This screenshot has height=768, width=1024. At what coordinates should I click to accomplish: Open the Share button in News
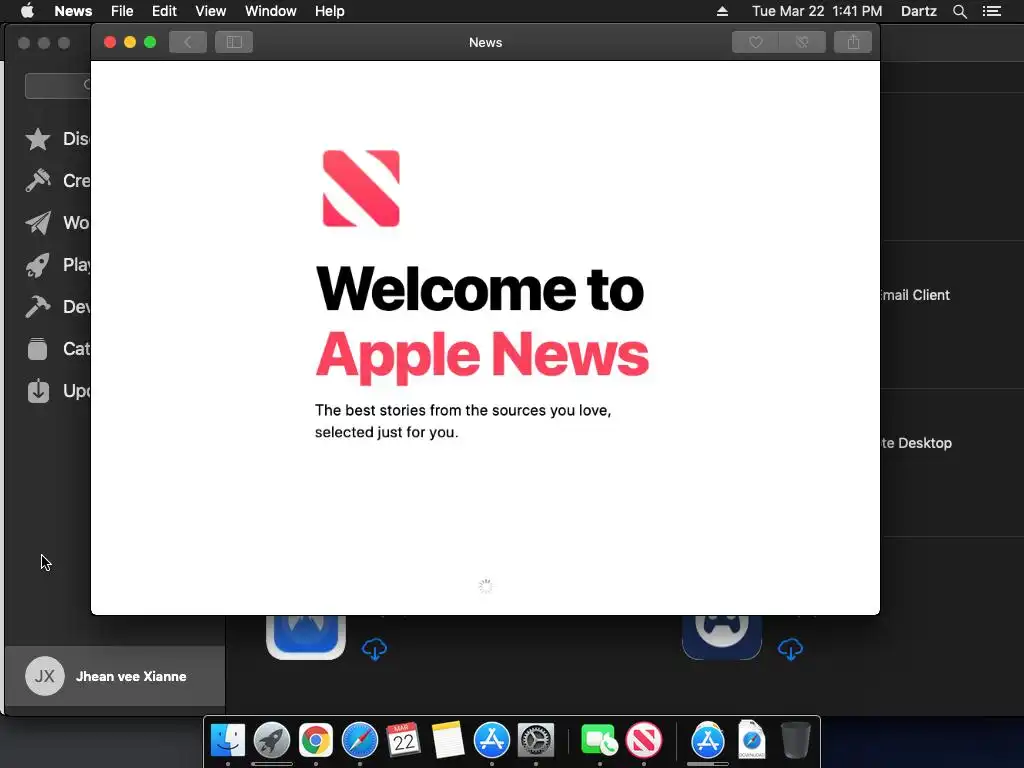point(853,42)
